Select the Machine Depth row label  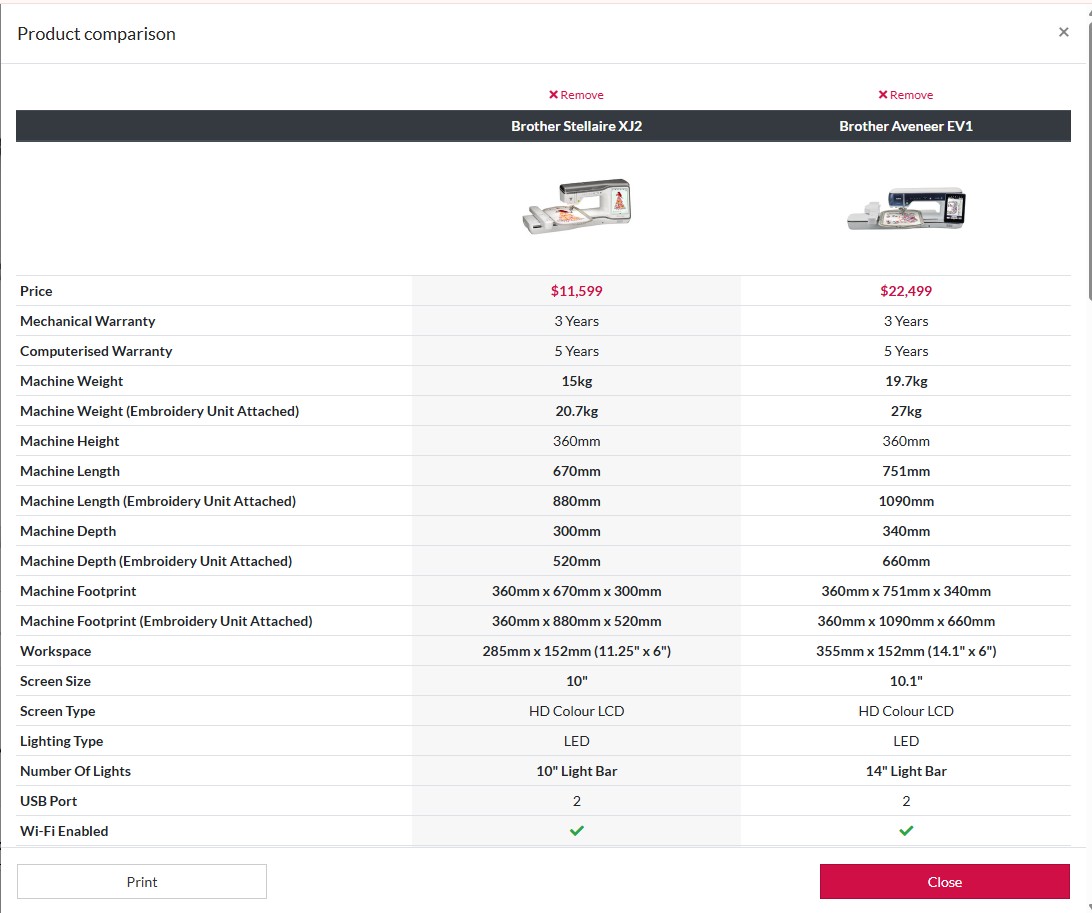[x=68, y=531]
